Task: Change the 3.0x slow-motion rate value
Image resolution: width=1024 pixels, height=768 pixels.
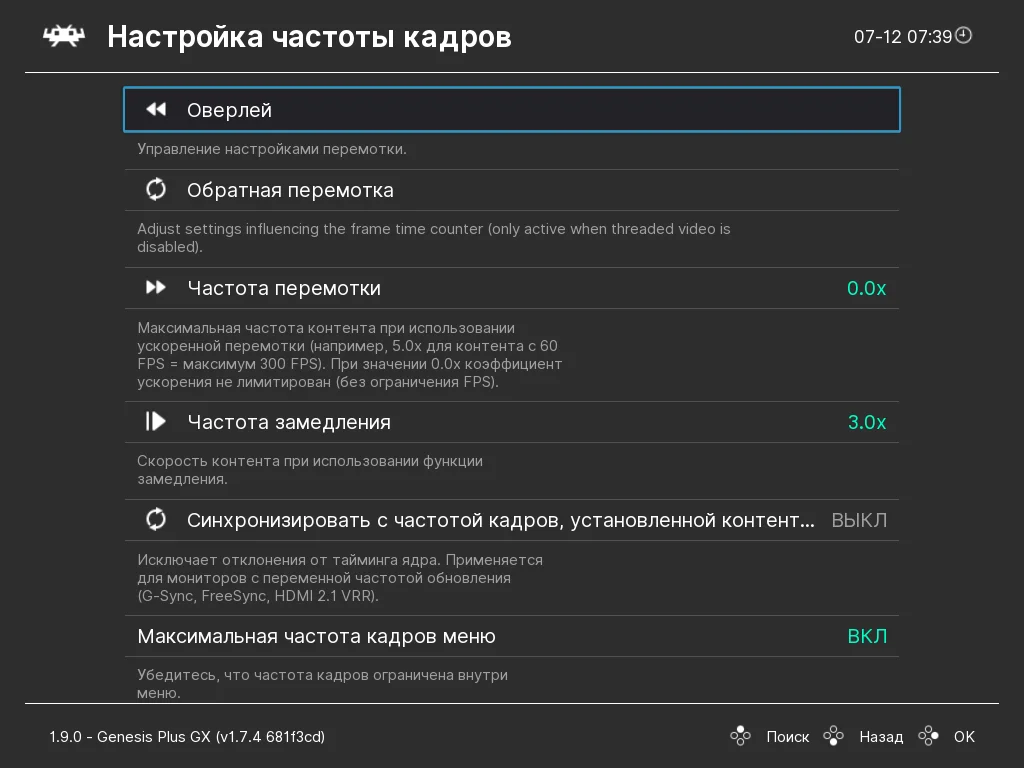Action: coord(867,422)
